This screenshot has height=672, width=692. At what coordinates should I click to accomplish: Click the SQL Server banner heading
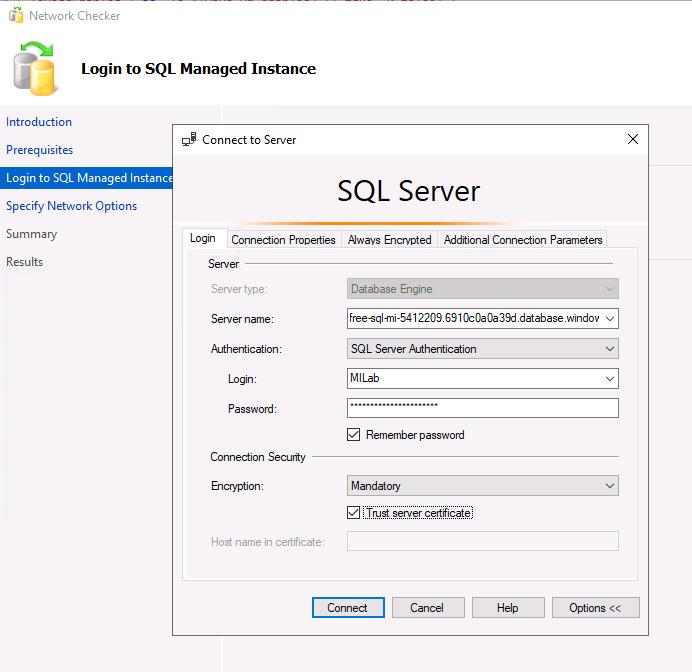tap(409, 191)
